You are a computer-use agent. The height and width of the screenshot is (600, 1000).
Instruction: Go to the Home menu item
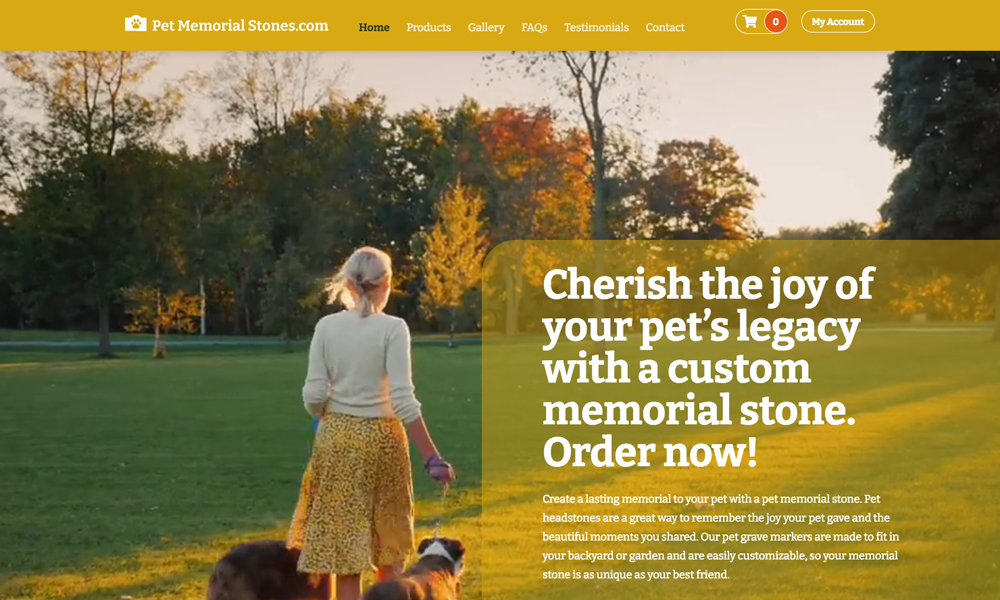374,27
